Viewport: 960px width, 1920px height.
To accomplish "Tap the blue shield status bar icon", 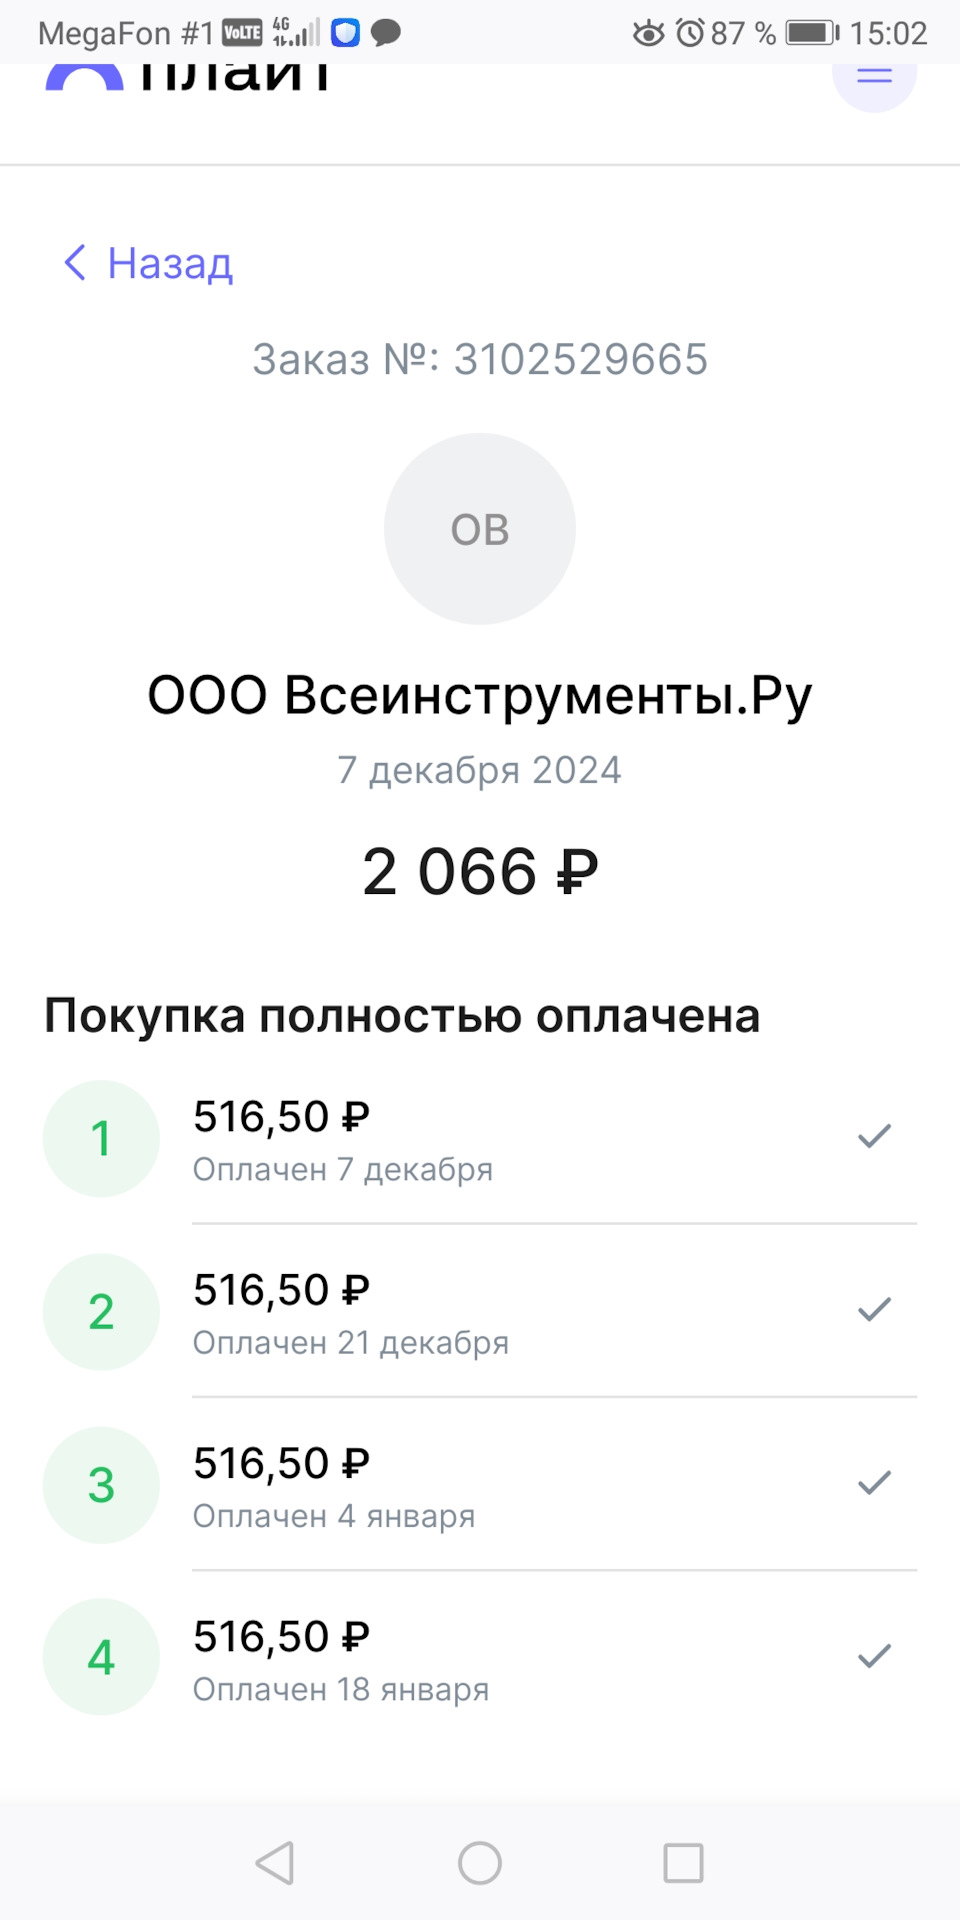I will [345, 33].
